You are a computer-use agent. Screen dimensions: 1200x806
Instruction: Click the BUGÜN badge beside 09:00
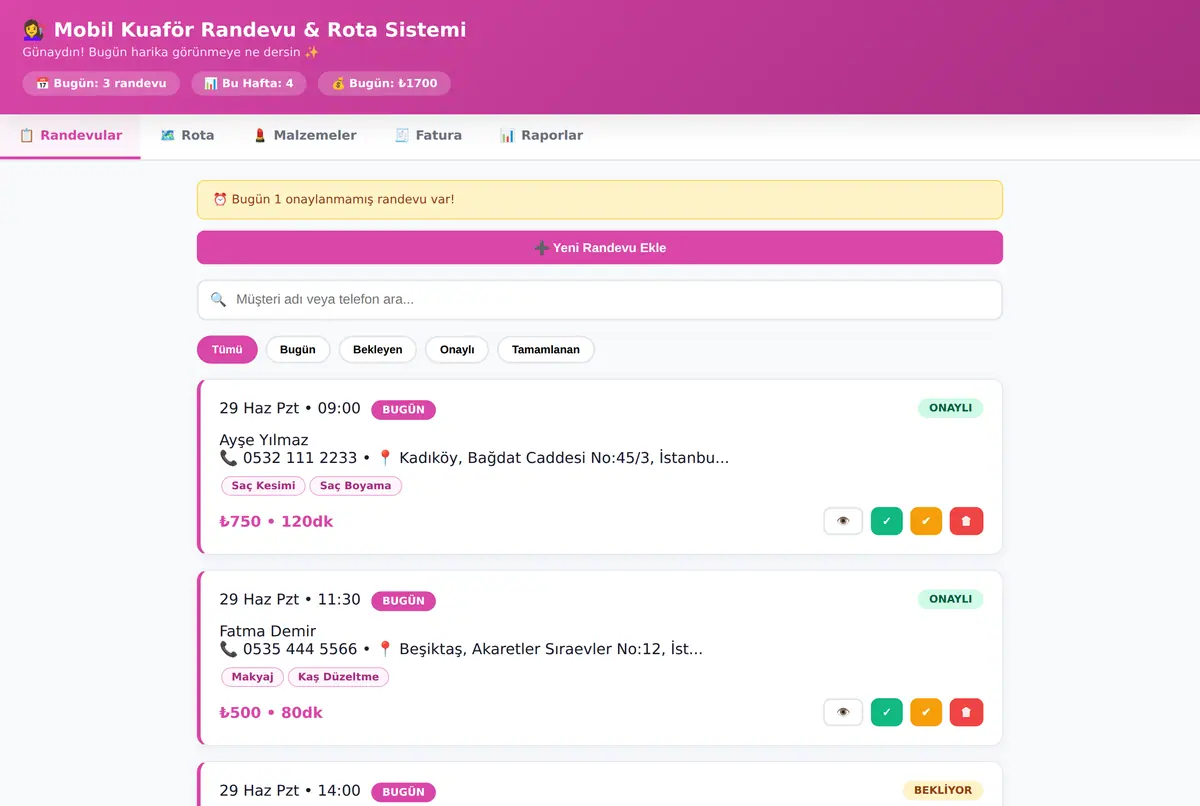(403, 409)
